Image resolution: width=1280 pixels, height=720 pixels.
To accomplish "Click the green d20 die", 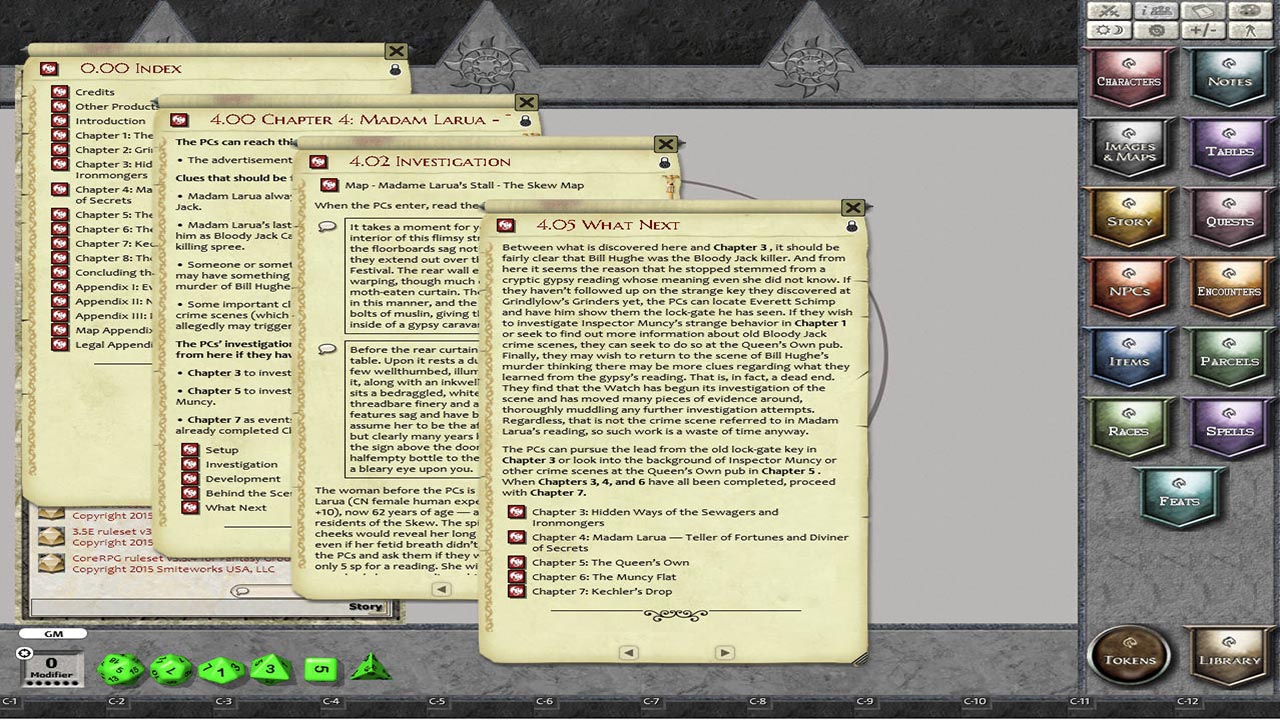I will coord(120,669).
